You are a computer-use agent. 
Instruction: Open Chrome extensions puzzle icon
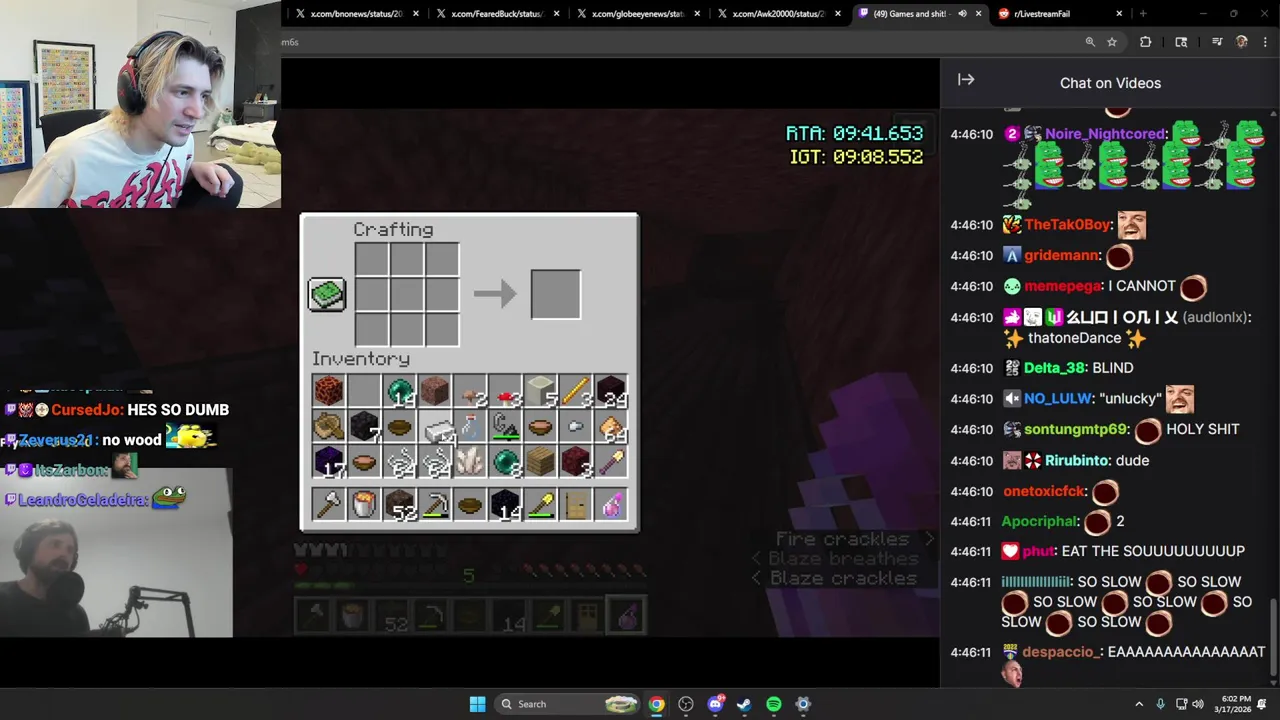1145,42
